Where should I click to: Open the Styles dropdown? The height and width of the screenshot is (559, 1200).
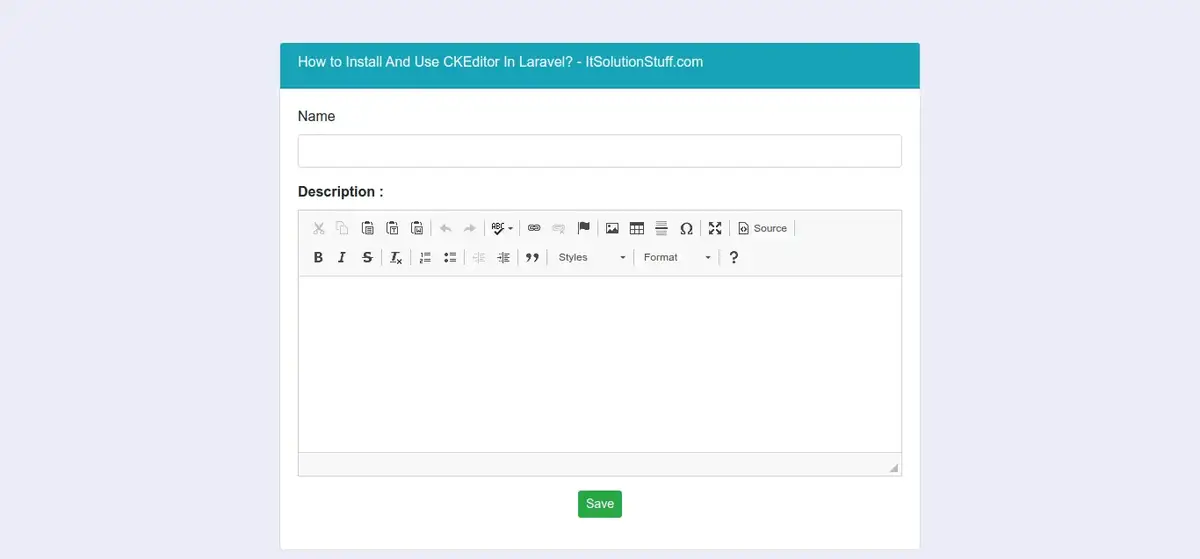(591, 258)
